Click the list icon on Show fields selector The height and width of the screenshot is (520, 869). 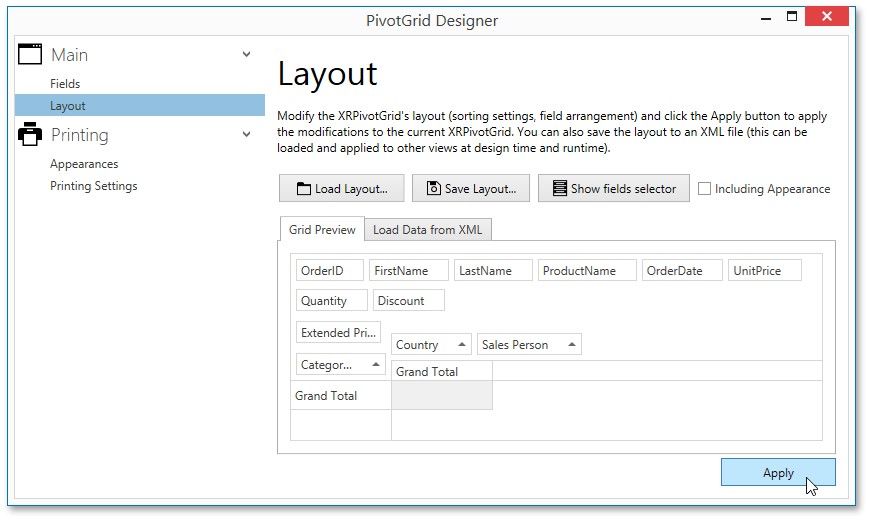559,189
